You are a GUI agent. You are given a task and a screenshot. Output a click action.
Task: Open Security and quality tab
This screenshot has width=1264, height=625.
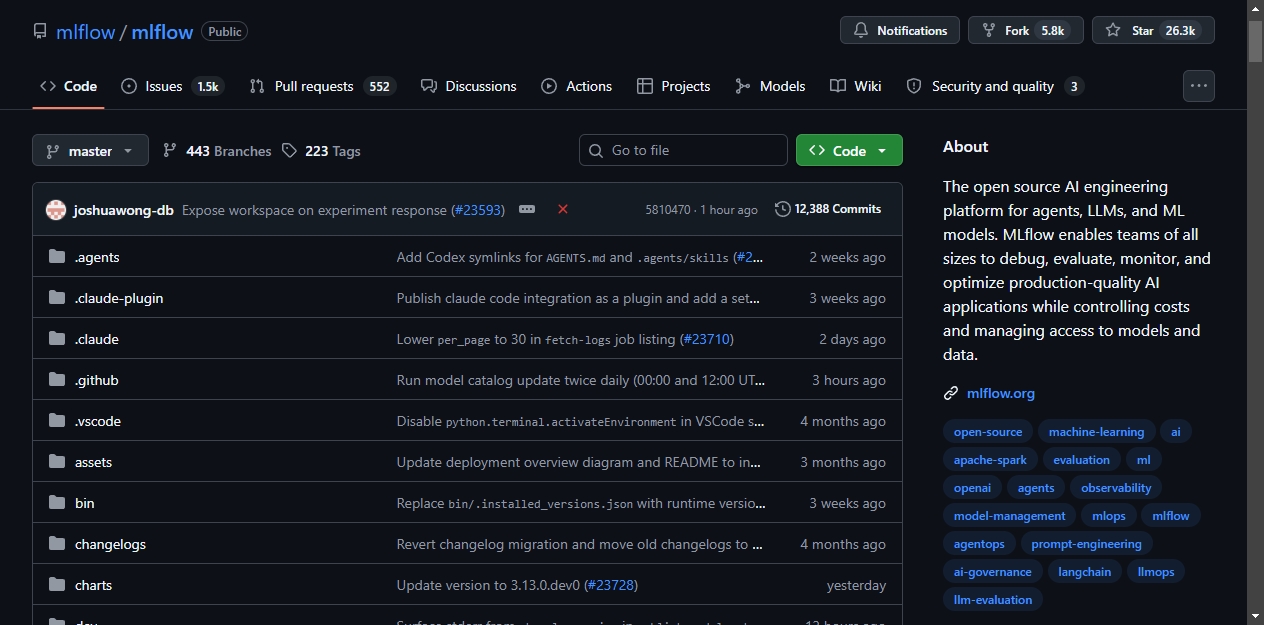(x=995, y=86)
